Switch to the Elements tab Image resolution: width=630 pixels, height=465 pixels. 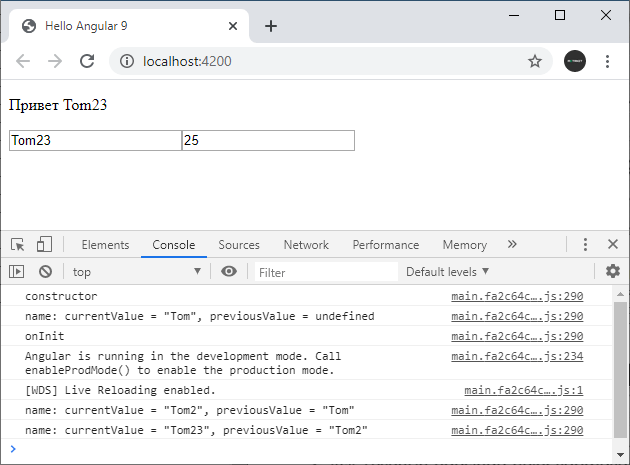click(x=105, y=245)
